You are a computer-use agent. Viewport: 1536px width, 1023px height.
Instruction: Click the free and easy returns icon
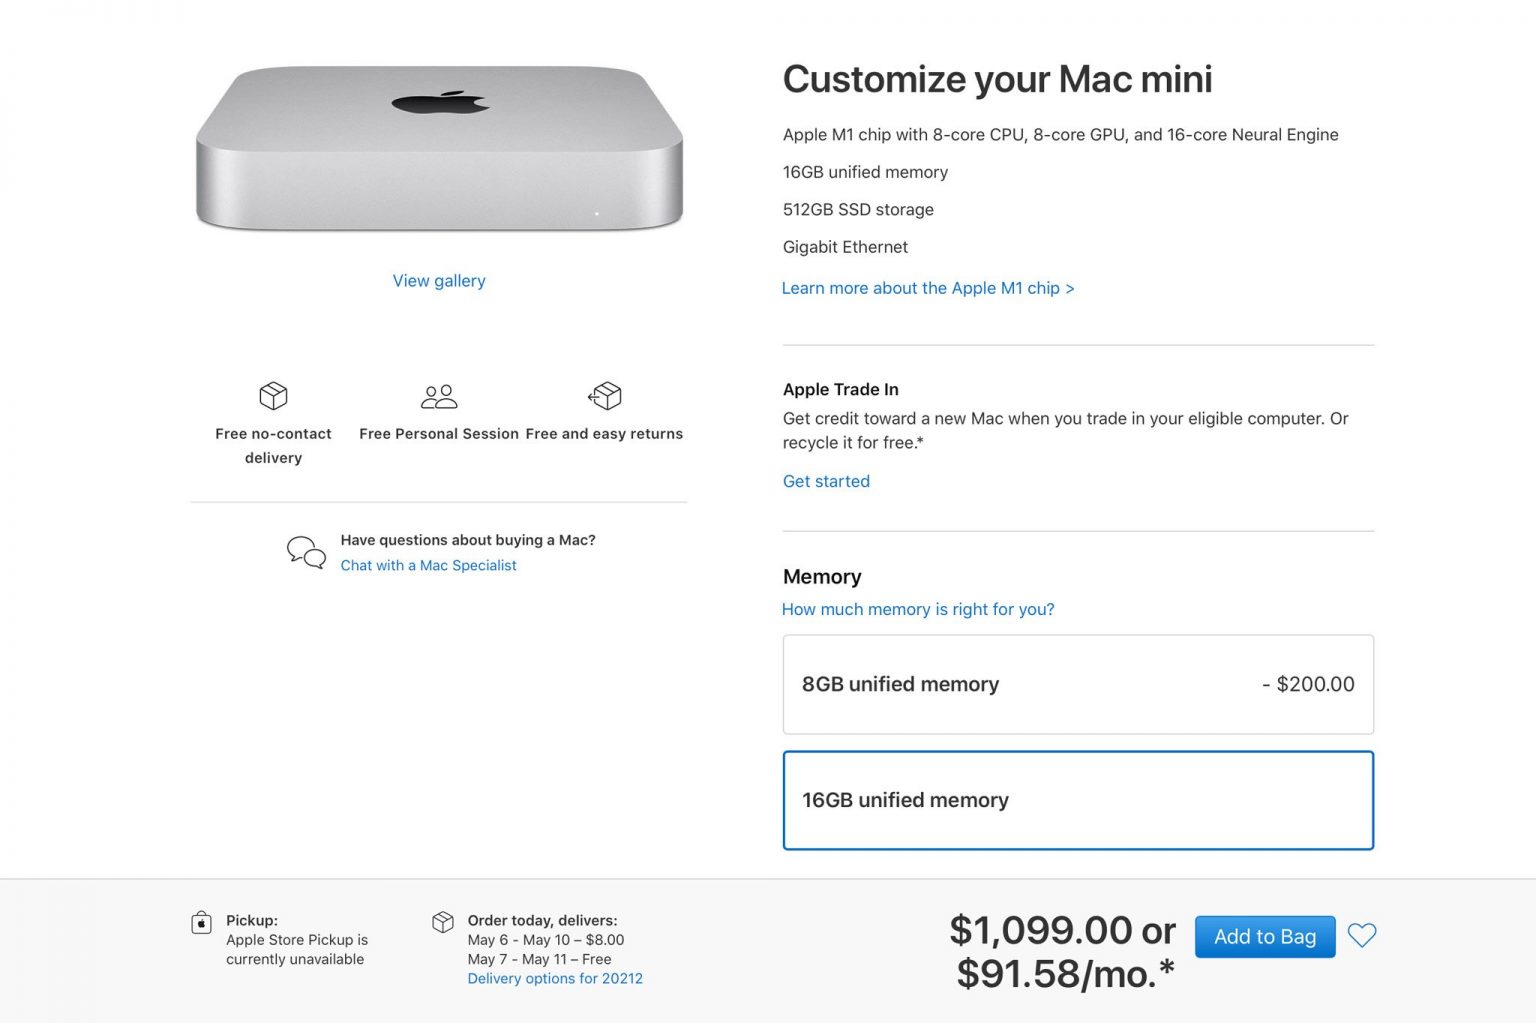605,396
